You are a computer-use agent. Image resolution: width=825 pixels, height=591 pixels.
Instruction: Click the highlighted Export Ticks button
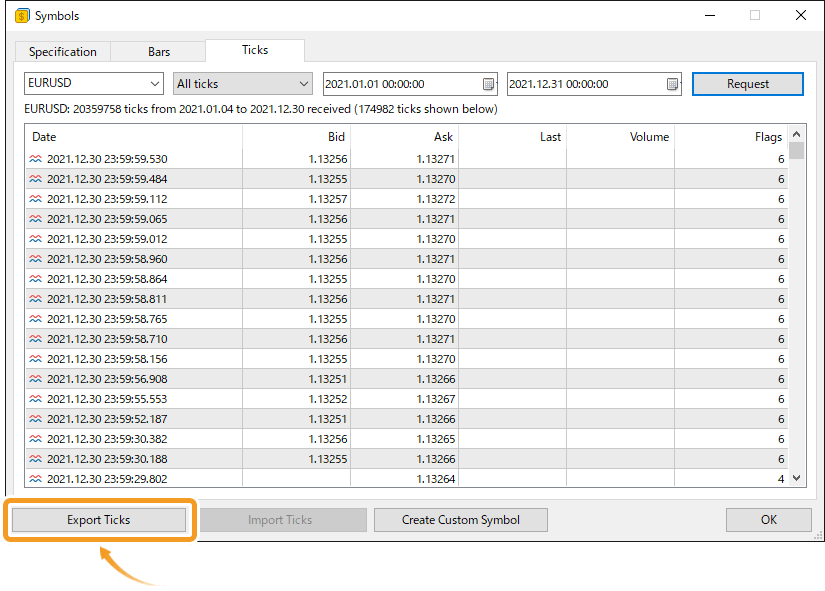click(99, 519)
